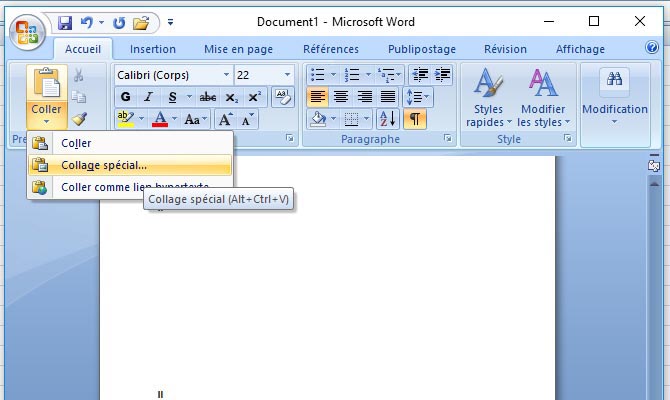The height and width of the screenshot is (400, 670).
Task: Open Modification binoculars menu
Action: coord(614,97)
